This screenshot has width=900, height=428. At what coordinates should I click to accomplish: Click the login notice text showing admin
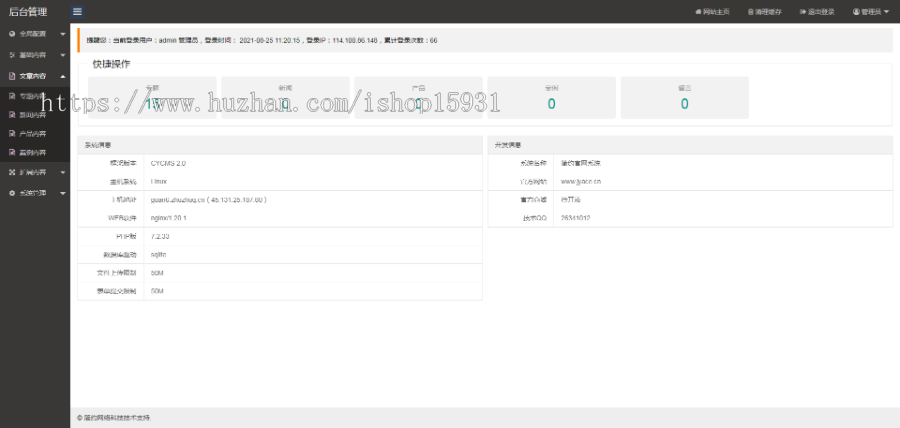click(x=262, y=41)
